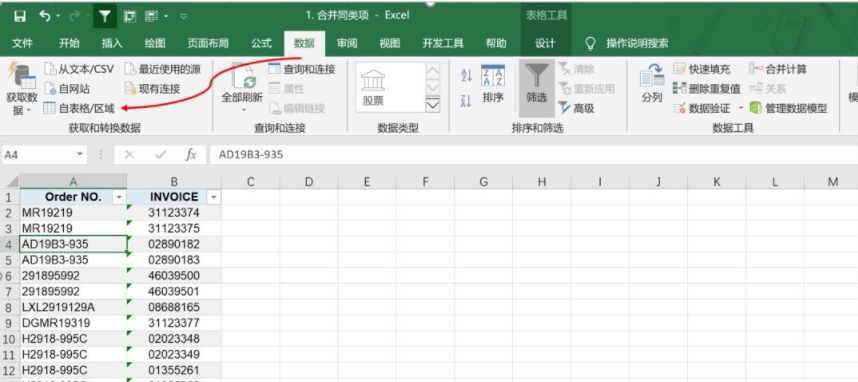Expand the data types gallery

coord(433,105)
